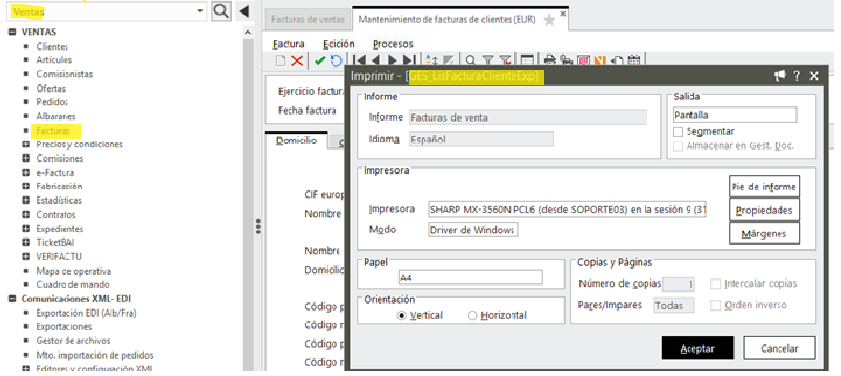Screen dimensions: 841x376
Task: Open the Ventas search dropdown arrow
Action: (200, 11)
